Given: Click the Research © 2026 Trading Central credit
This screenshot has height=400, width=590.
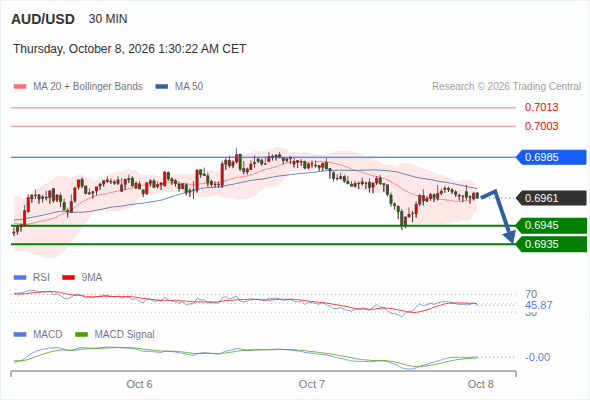Looking at the screenshot, I should pyautogui.click(x=506, y=87).
